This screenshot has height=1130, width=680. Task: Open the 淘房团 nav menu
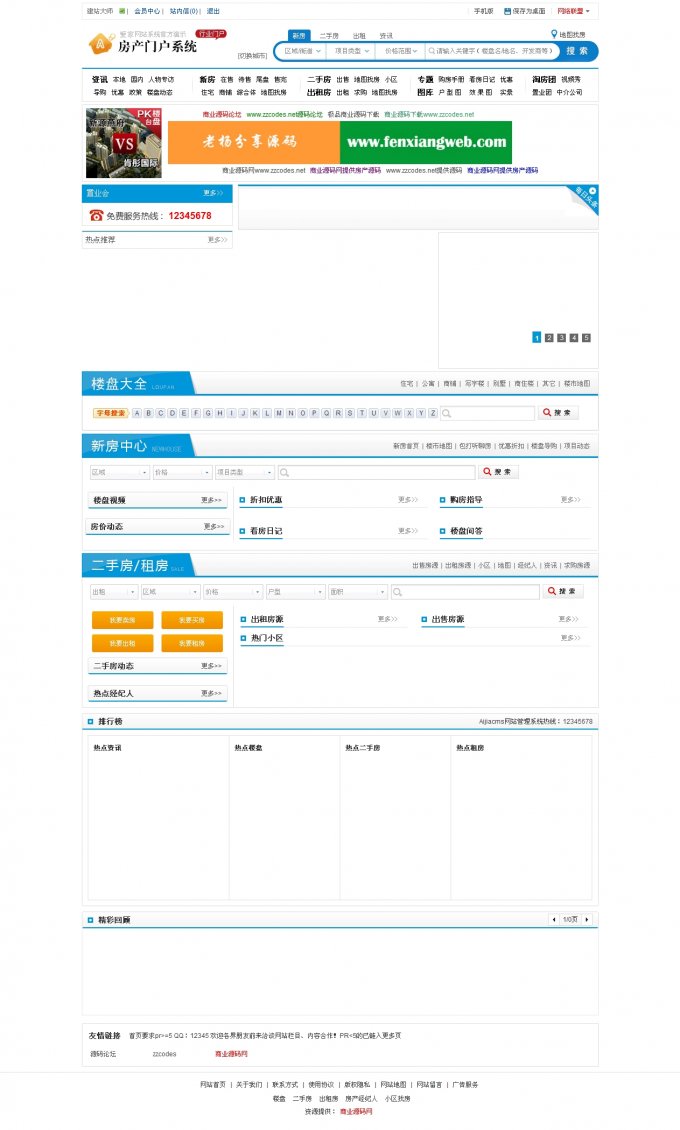(x=544, y=79)
